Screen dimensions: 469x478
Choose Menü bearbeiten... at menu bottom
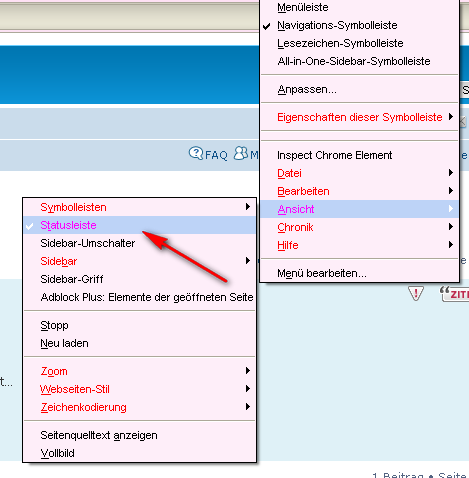(359, 273)
